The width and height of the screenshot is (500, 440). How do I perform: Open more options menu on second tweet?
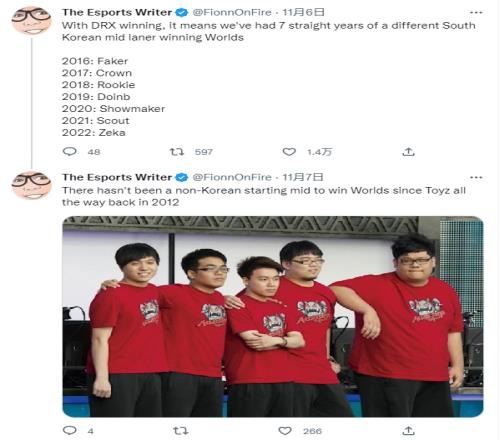pos(476,177)
